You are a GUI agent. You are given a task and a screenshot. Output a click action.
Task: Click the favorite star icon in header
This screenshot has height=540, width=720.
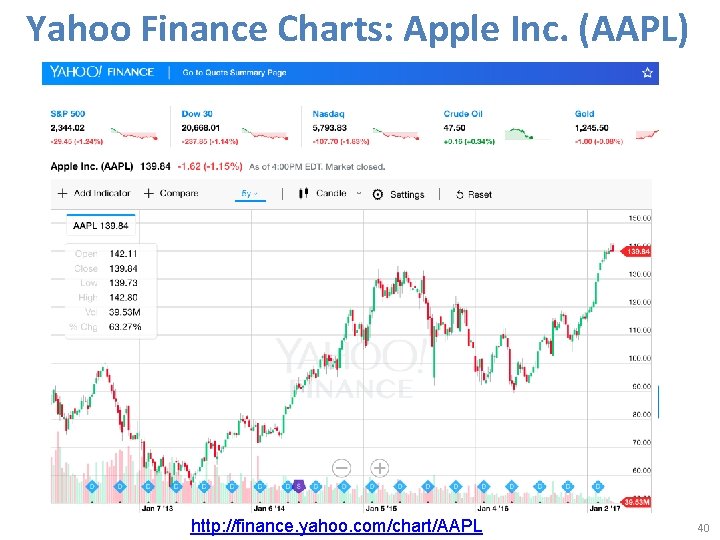click(x=648, y=73)
